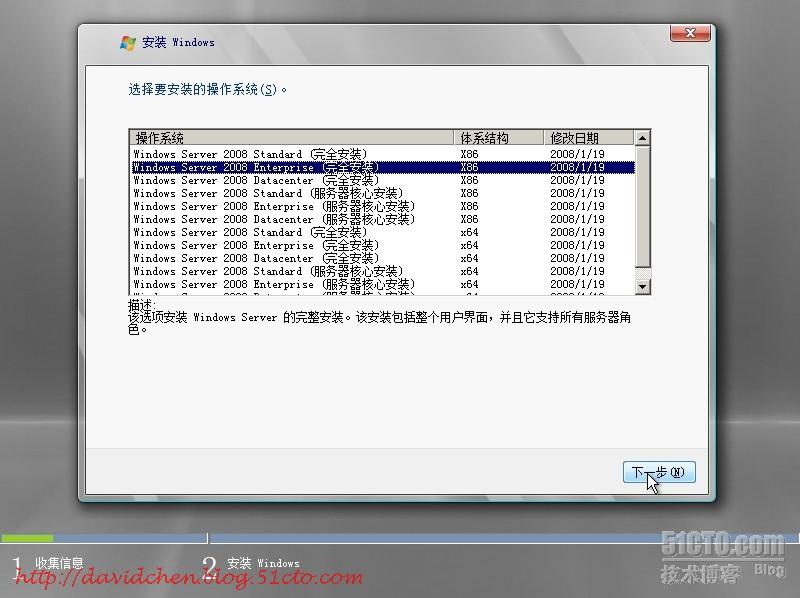The image size is (800, 598).
Task: Click the 操作系统 column header
Action: [x=292, y=138]
